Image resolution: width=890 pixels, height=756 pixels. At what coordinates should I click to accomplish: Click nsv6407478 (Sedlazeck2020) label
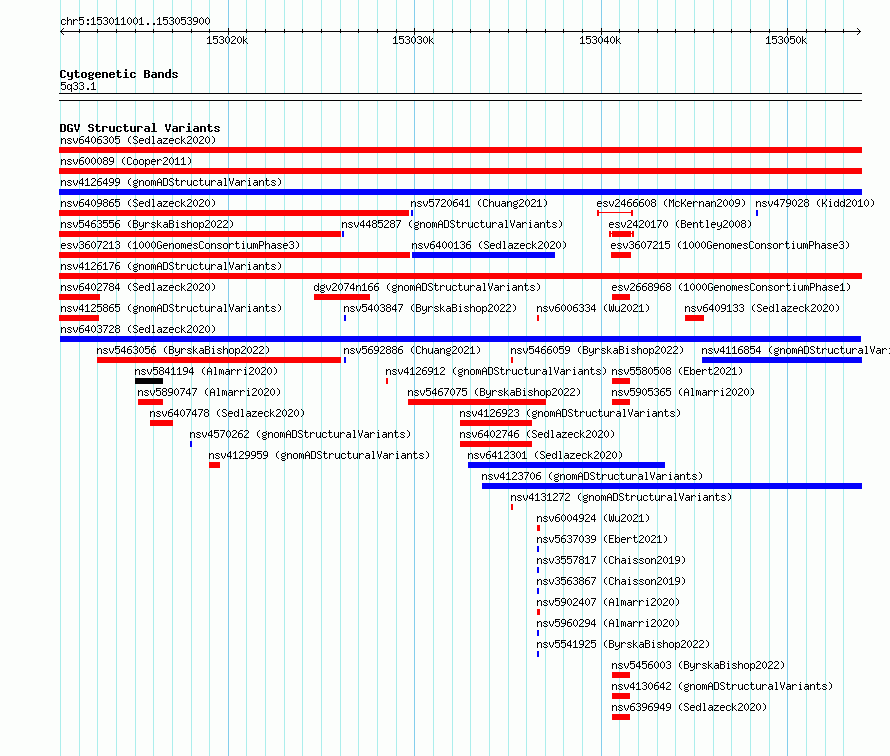coord(227,413)
